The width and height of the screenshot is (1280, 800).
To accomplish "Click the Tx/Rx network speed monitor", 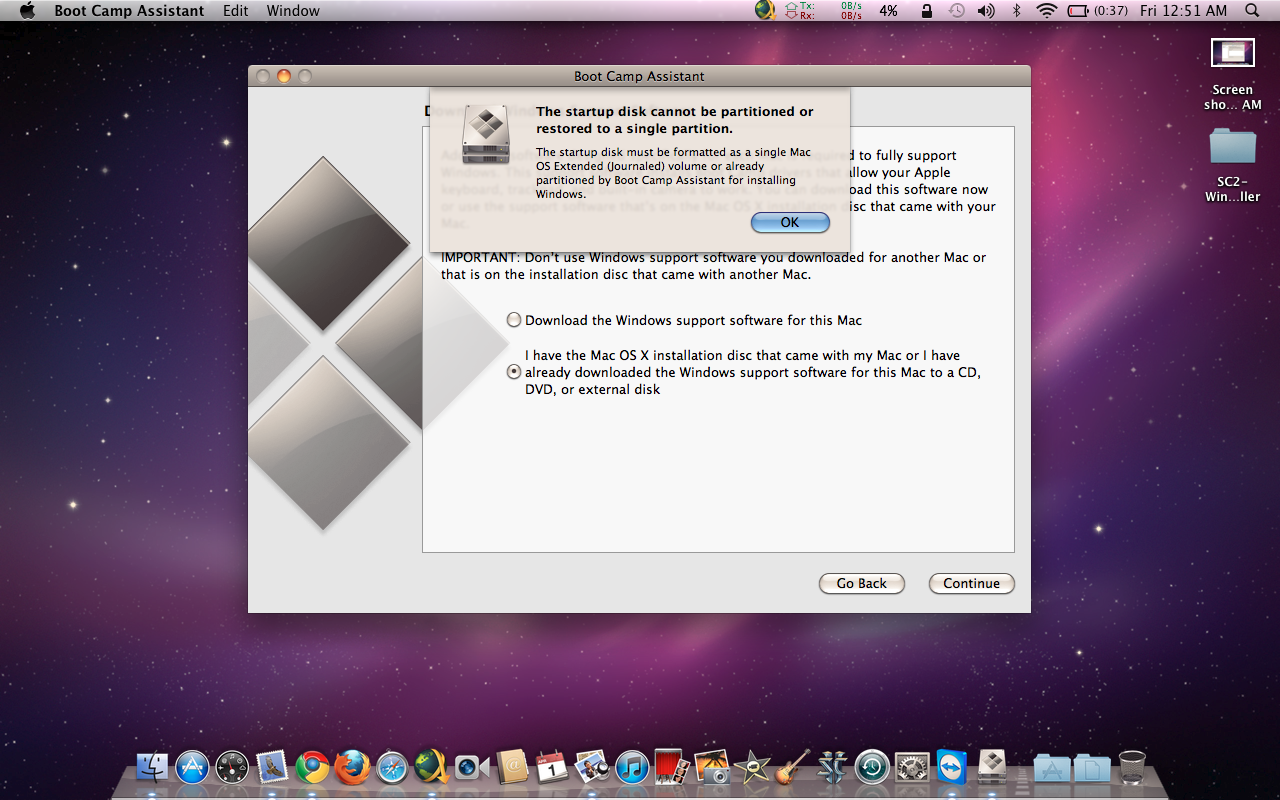I will click(x=824, y=11).
